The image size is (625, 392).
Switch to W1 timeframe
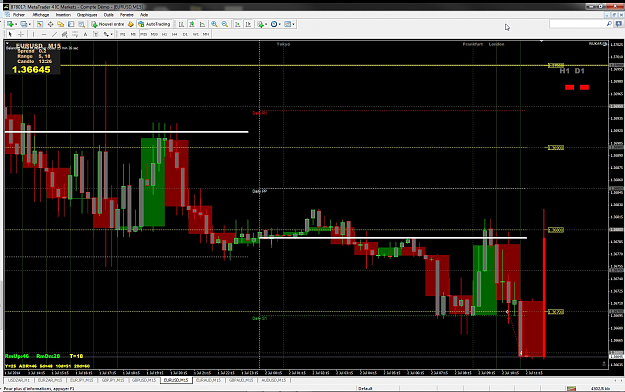tap(196, 34)
